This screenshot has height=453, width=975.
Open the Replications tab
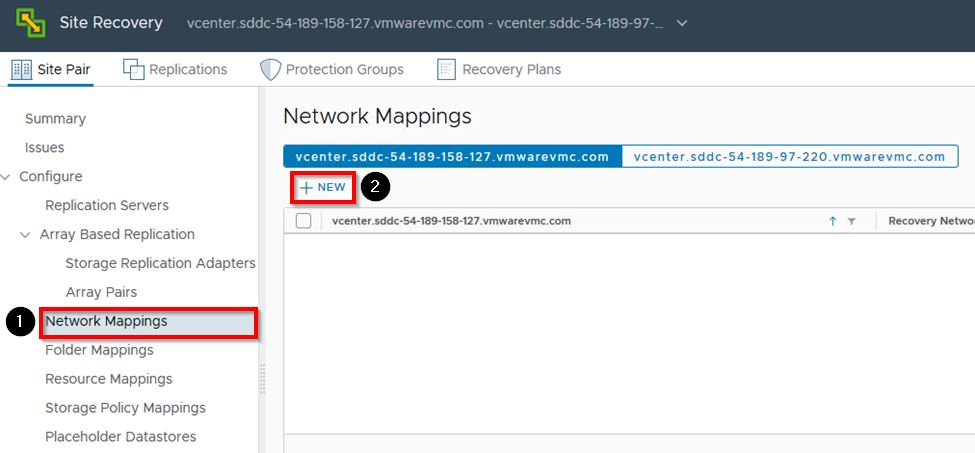click(x=175, y=70)
